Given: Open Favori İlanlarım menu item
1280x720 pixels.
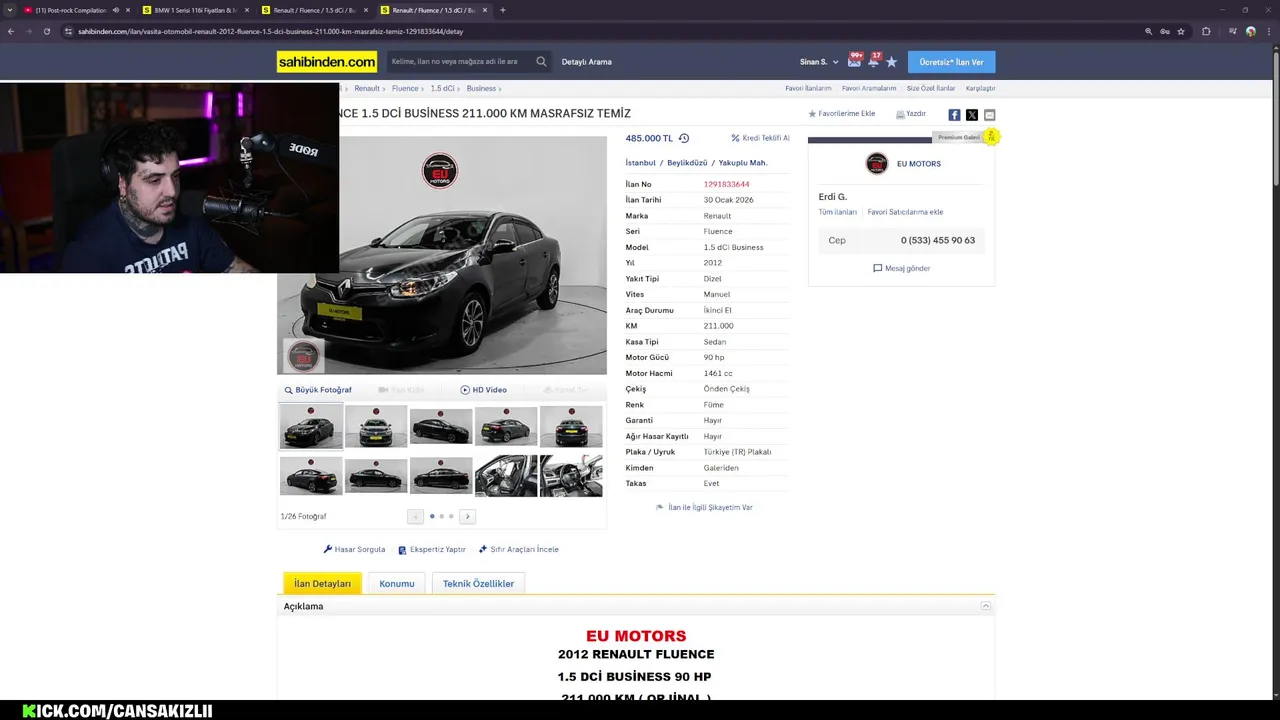Looking at the screenshot, I should coord(808,88).
